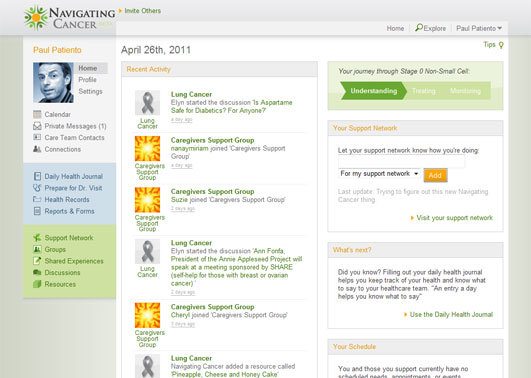Click the Support Network icon
The width and height of the screenshot is (531, 378).
pos(37,237)
